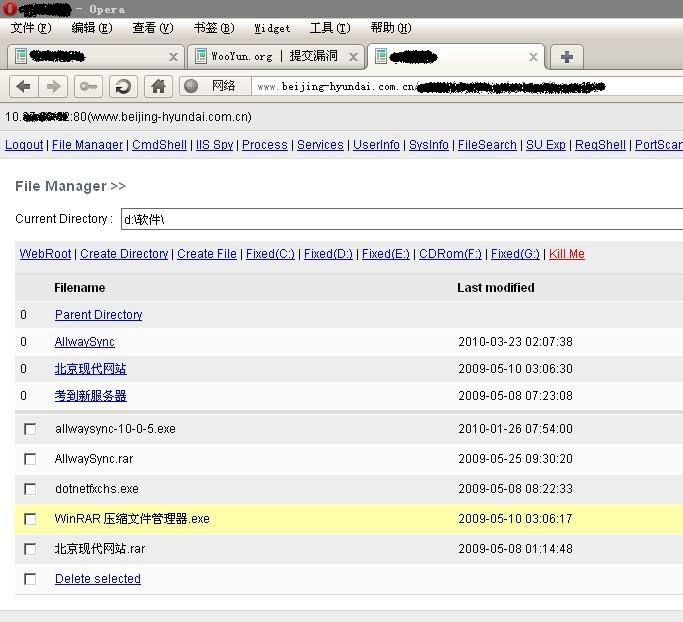Open the 帮助(H) menu
Image resolution: width=683 pixels, height=622 pixels.
391,28
